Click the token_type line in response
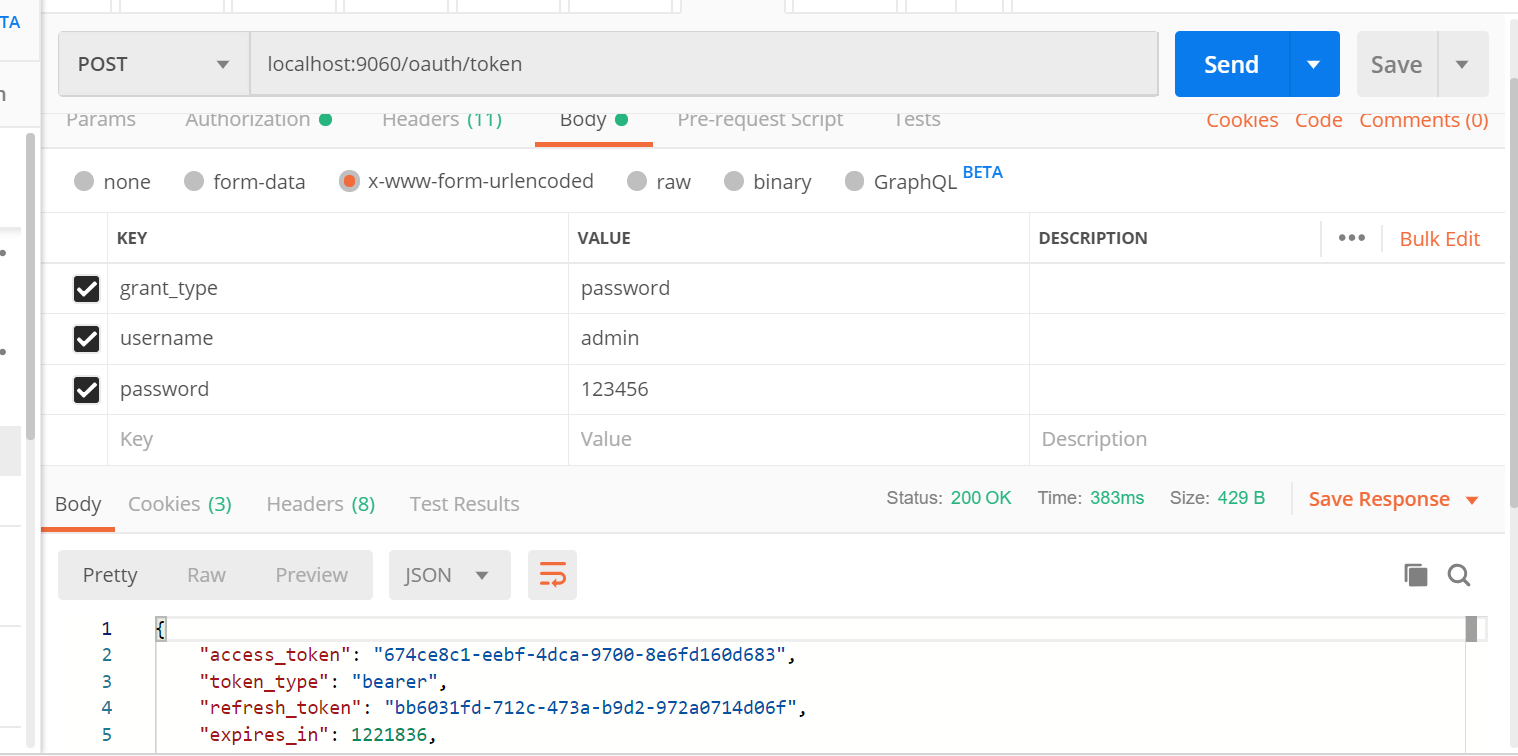This screenshot has width=1518, height=756. 322,682
